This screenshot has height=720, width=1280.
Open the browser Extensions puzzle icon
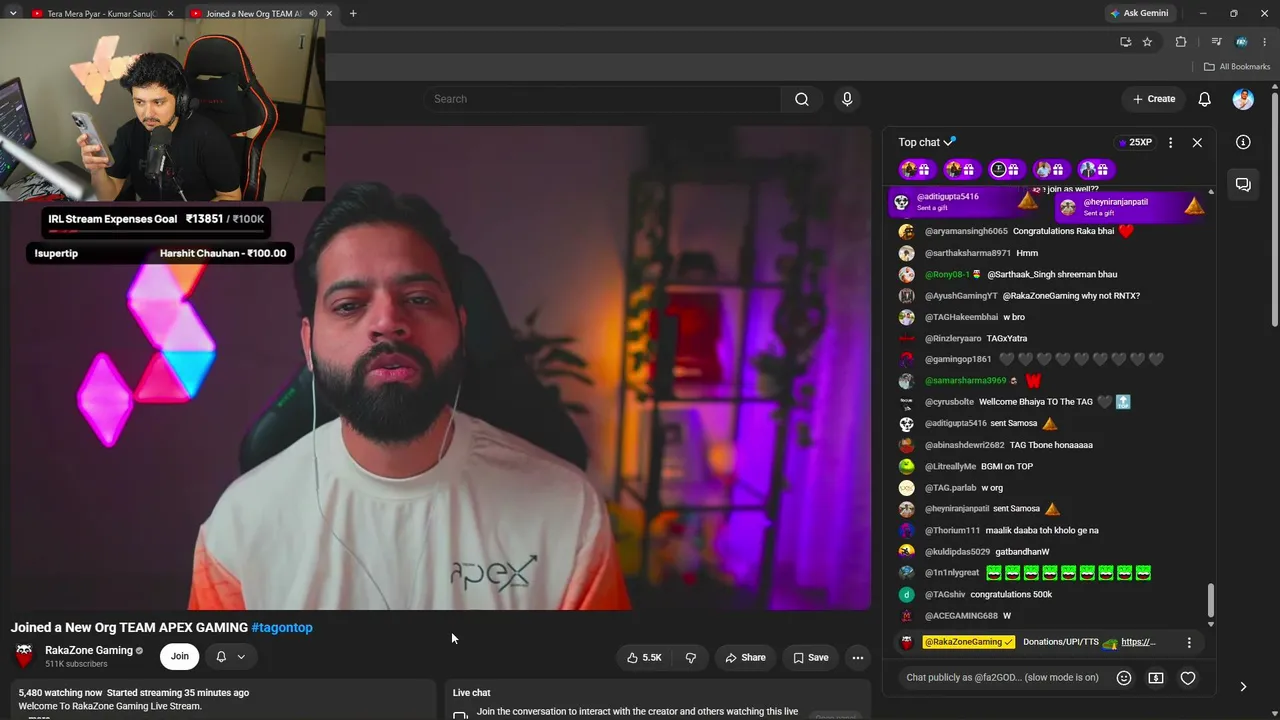pyautogui.click(x=1181, y=42)
